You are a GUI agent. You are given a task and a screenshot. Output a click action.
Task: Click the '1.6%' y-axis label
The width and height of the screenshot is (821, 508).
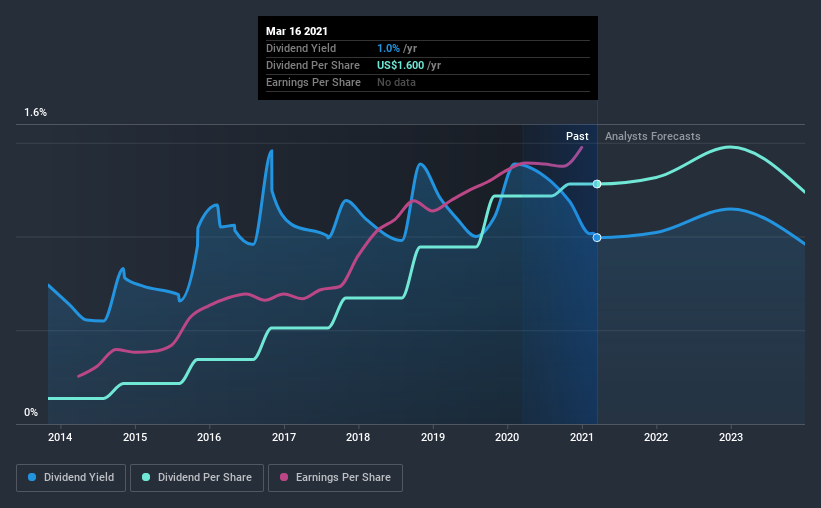36,113
